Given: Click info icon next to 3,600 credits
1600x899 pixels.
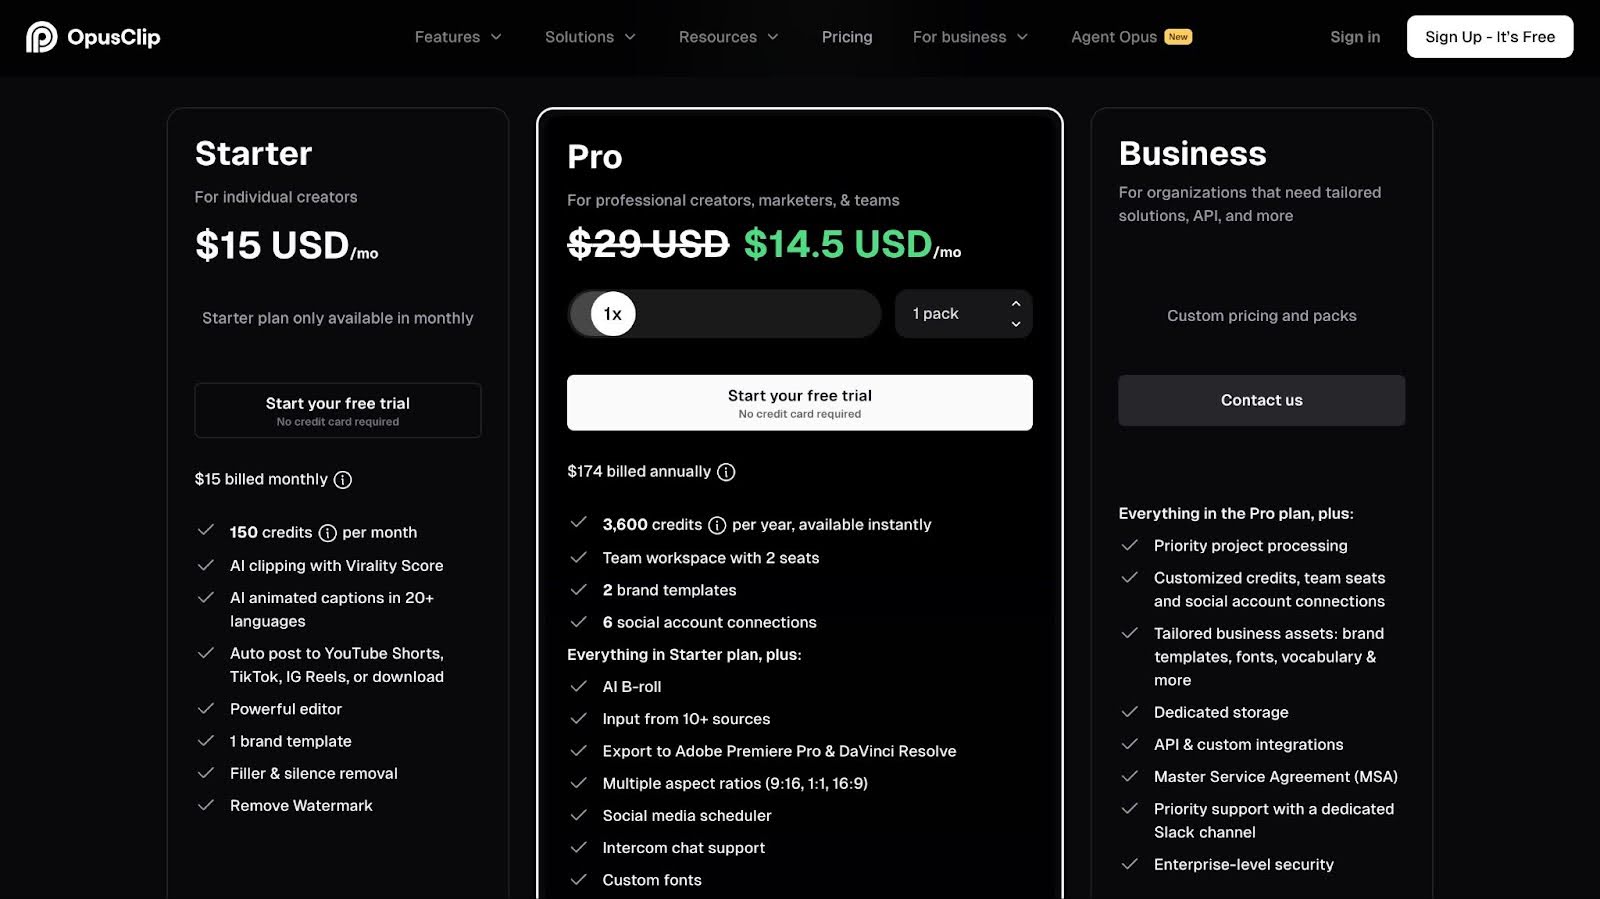Looking at the screenshot, I should pos(717,525).
